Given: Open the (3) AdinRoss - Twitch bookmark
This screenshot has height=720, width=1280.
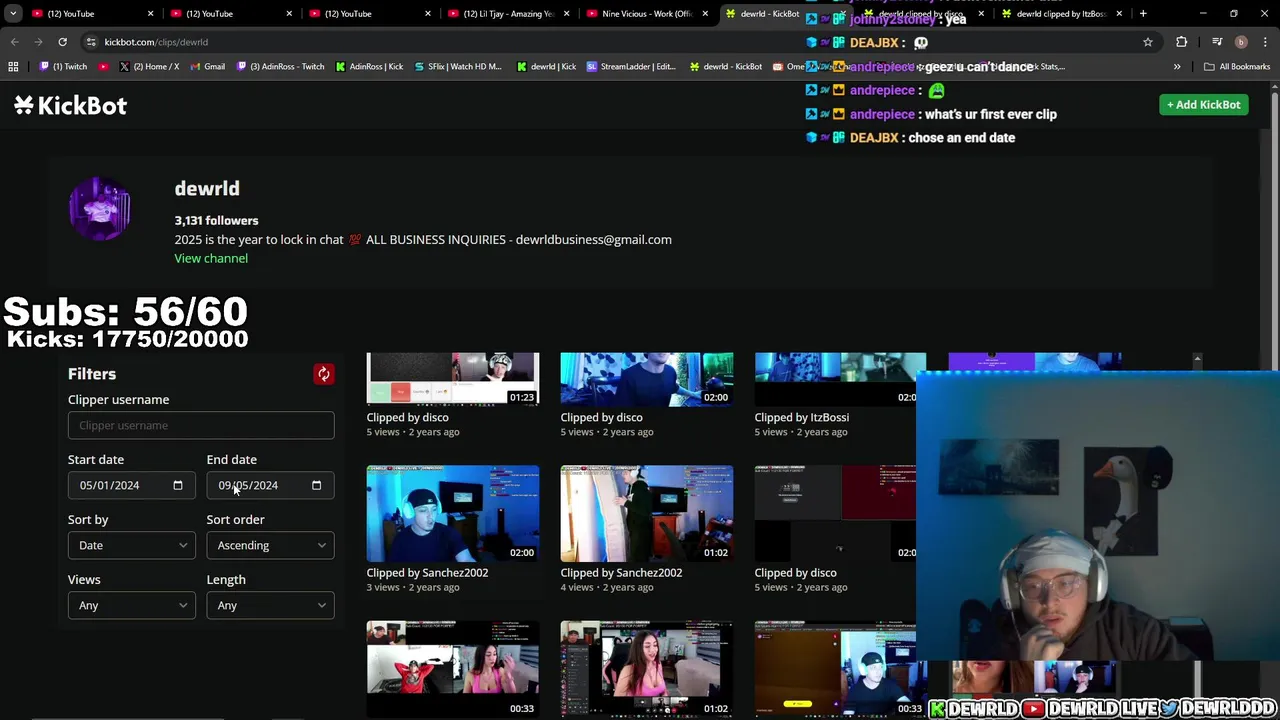Looking at the screenshot, I should (280, 66).
